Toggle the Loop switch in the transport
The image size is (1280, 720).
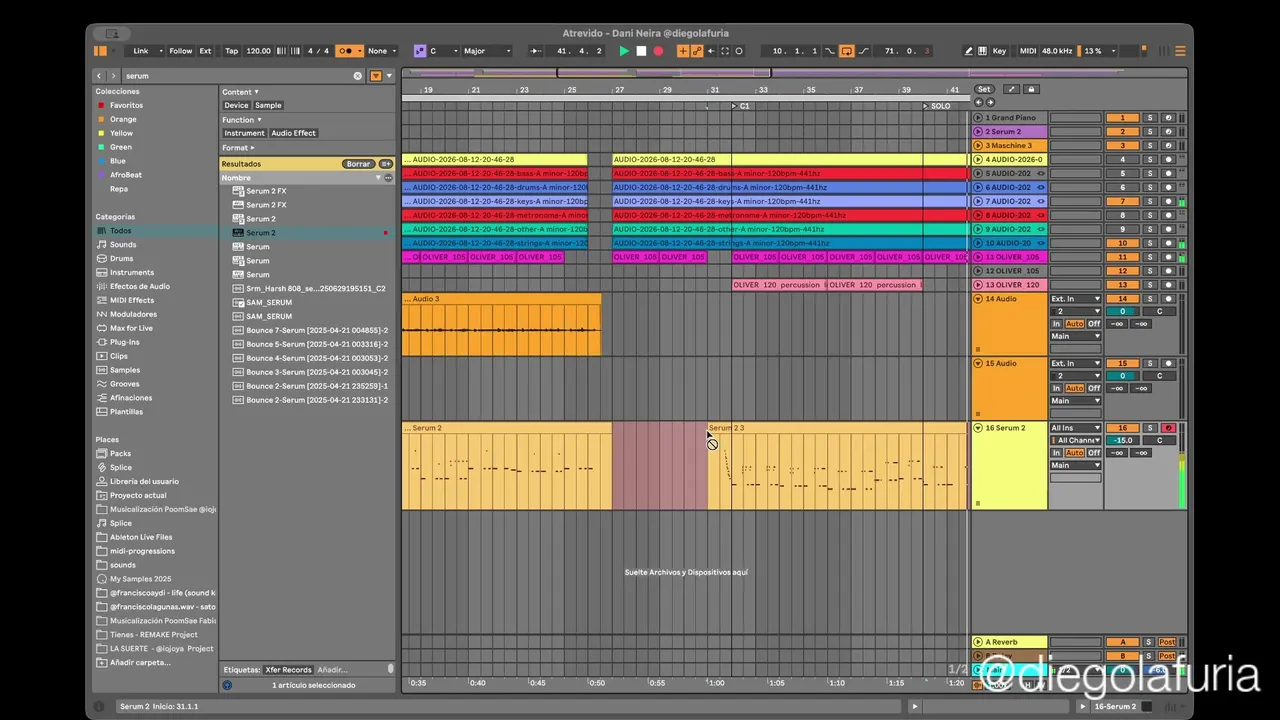[847, 51]
